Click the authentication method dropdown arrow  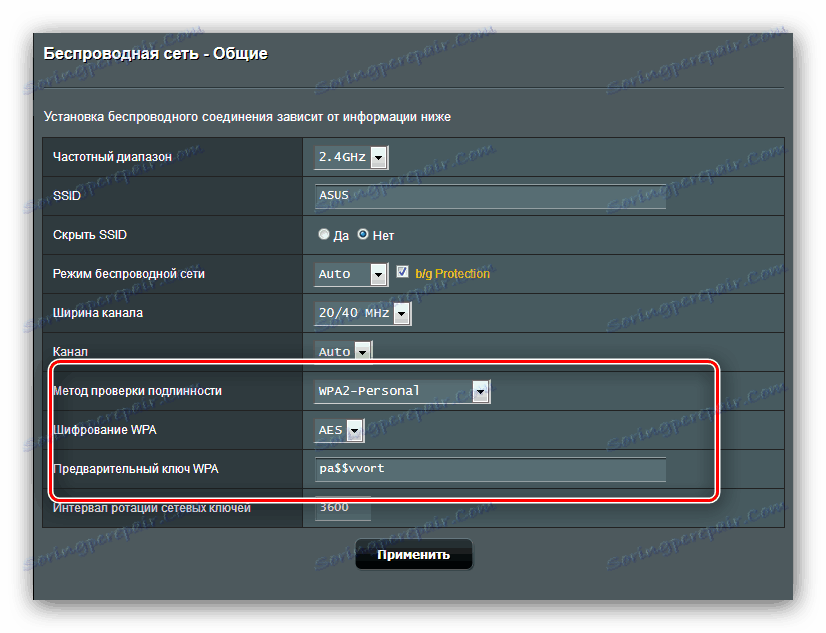coord(480,391)
